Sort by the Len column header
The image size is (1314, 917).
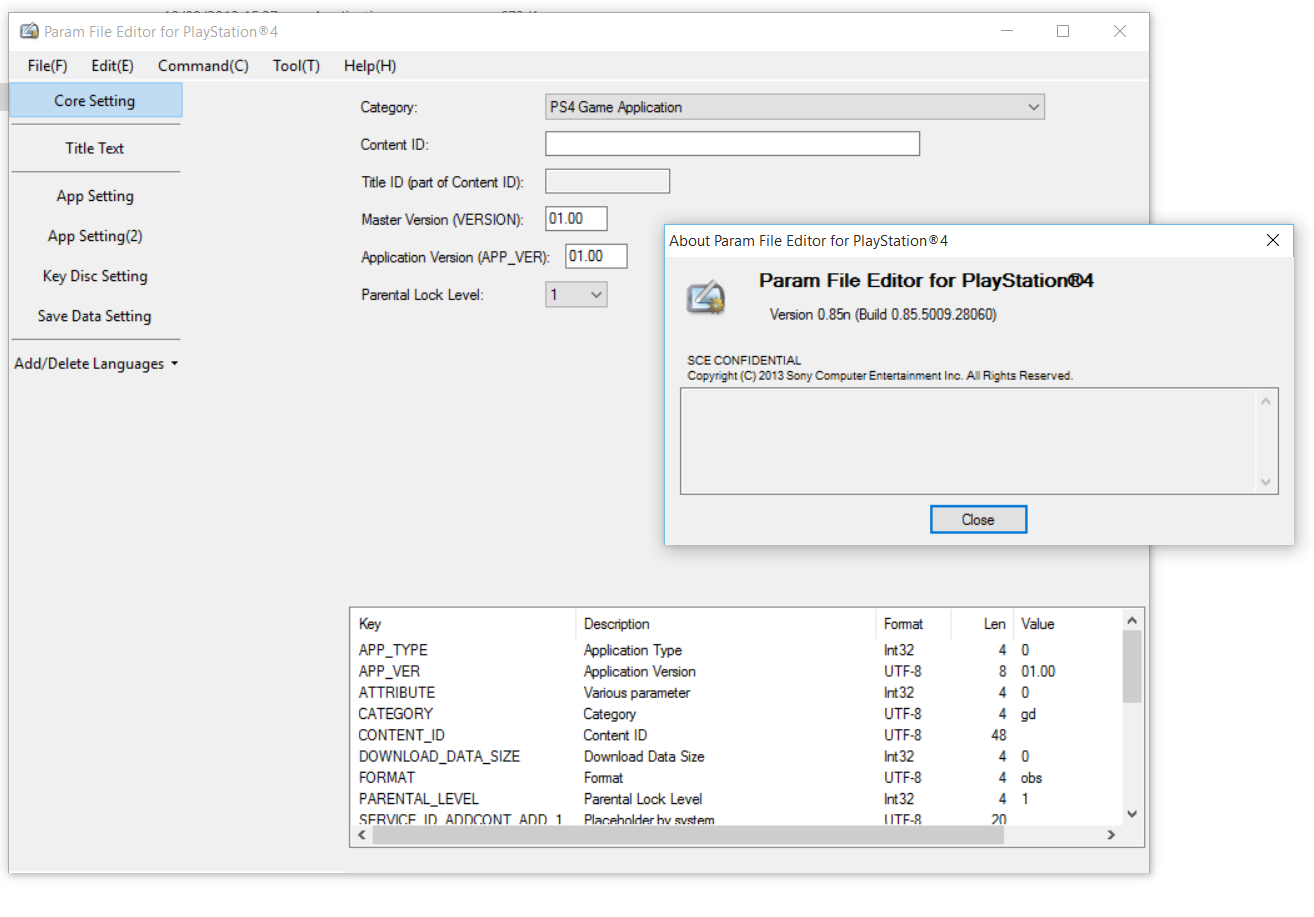982,624
